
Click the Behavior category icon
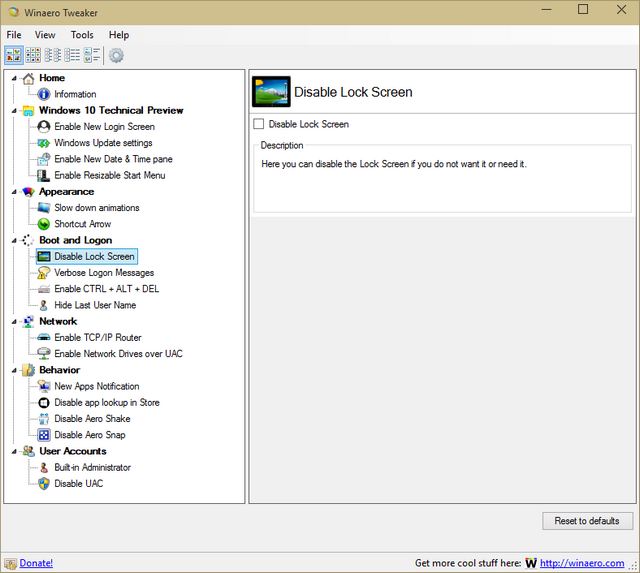tap(29, 370)
